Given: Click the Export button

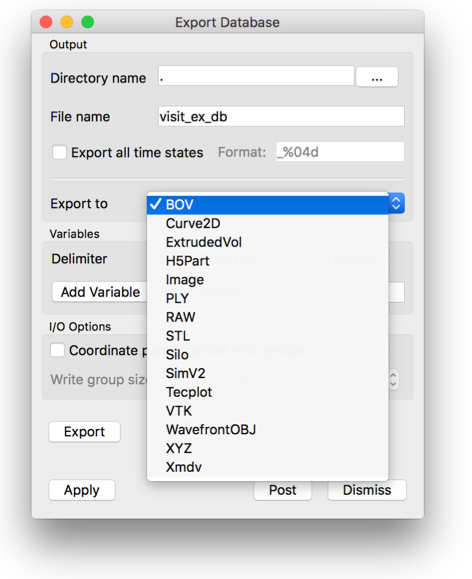Looking at the screenshot, I should coord(85,432).
